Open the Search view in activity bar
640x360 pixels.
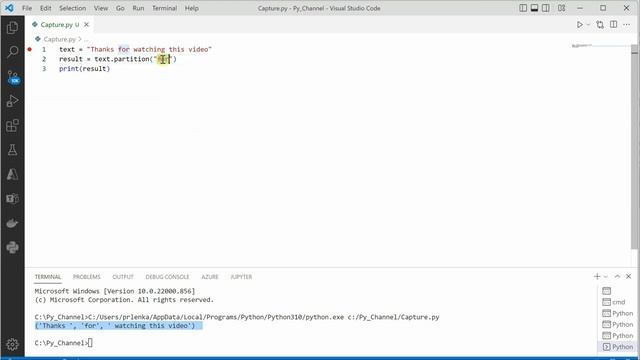(x=12, y=52)
